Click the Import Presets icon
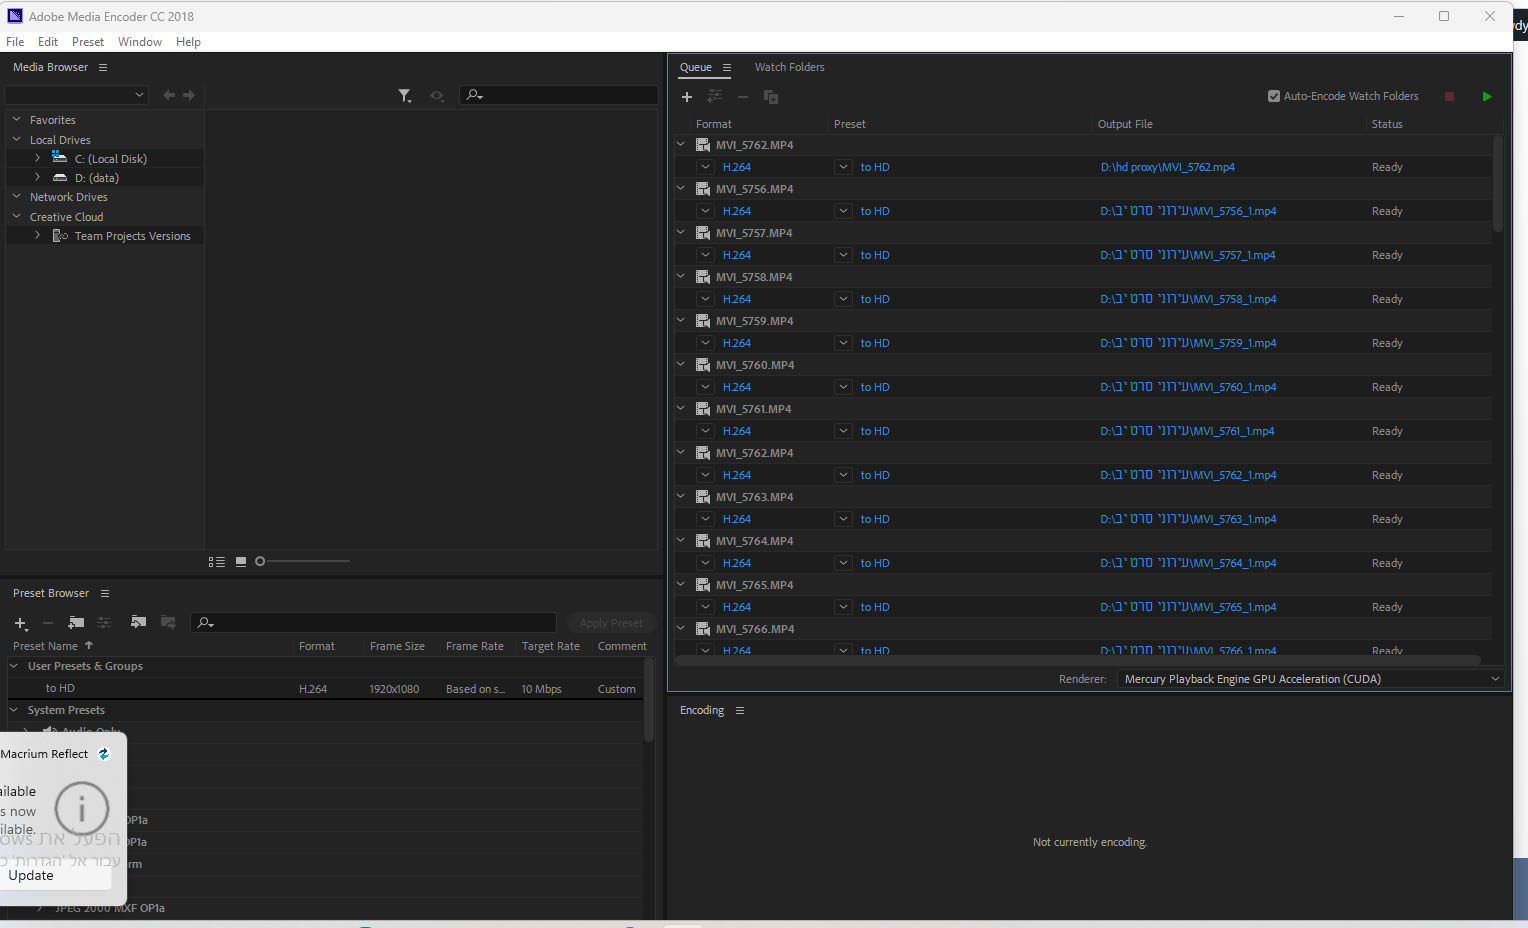The image size is (1528, 928). point(138,623)
